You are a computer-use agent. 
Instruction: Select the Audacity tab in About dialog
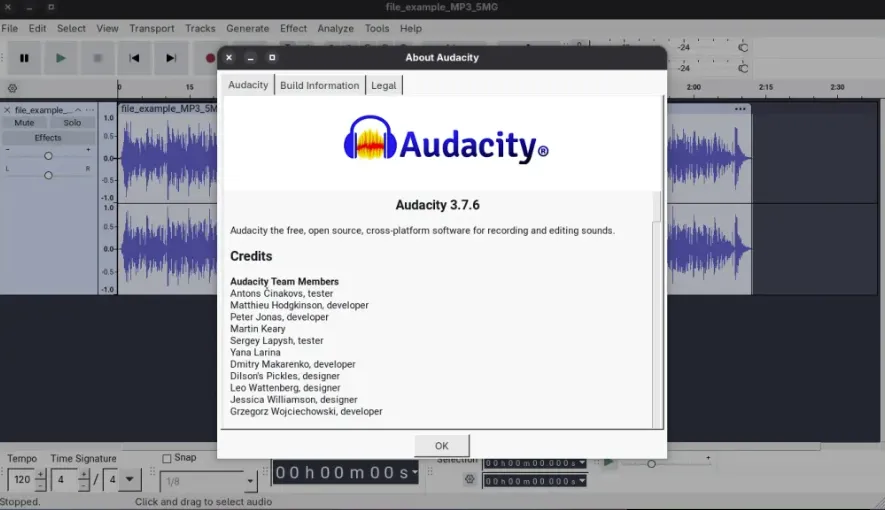point(248,85)
